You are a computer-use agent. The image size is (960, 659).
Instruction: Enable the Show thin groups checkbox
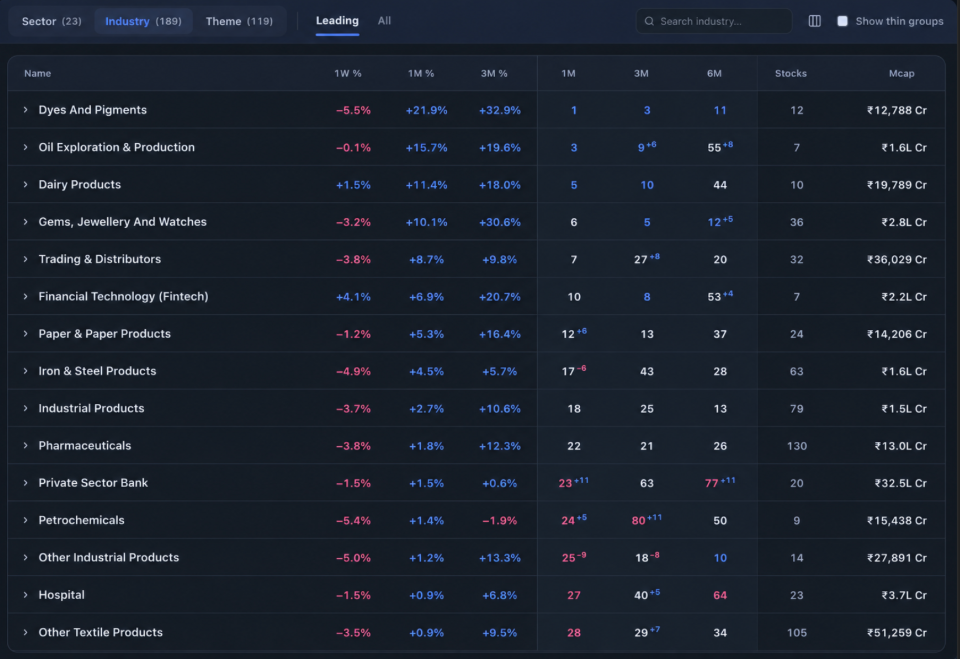(842, 21)
